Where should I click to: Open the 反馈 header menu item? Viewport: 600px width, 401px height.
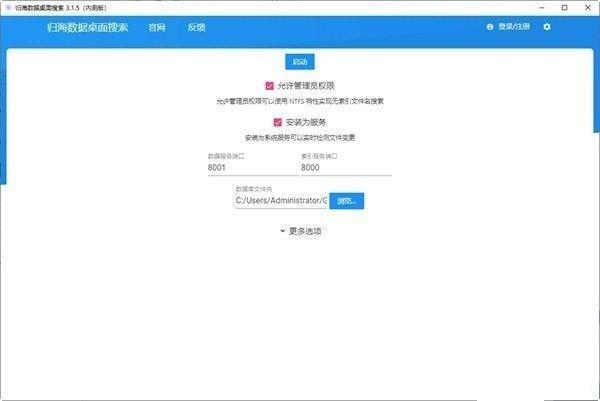196,27
